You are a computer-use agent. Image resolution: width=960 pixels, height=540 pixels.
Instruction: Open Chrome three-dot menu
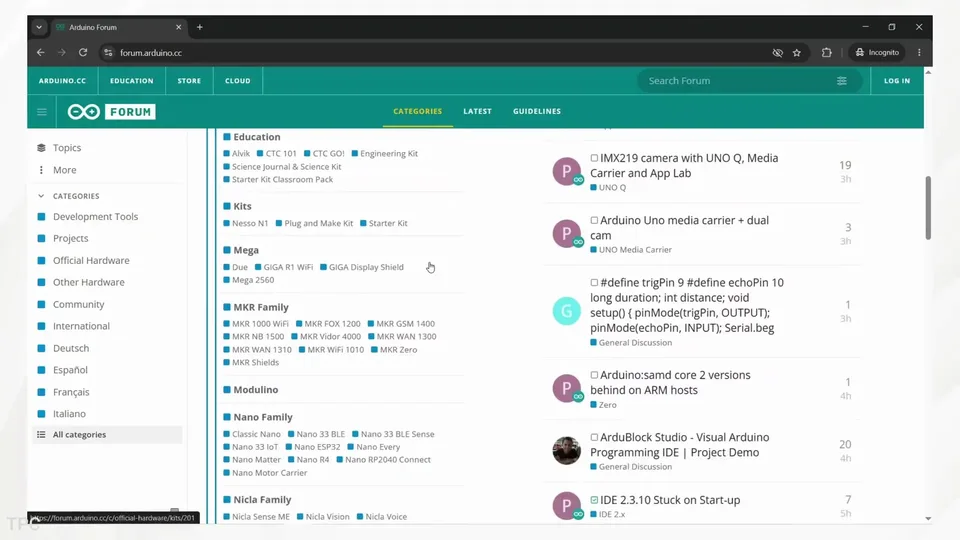(x=919, y=53)
